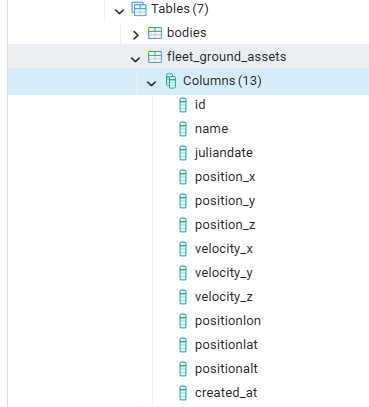
Task: Select the id column name
Action: point(200,105)
